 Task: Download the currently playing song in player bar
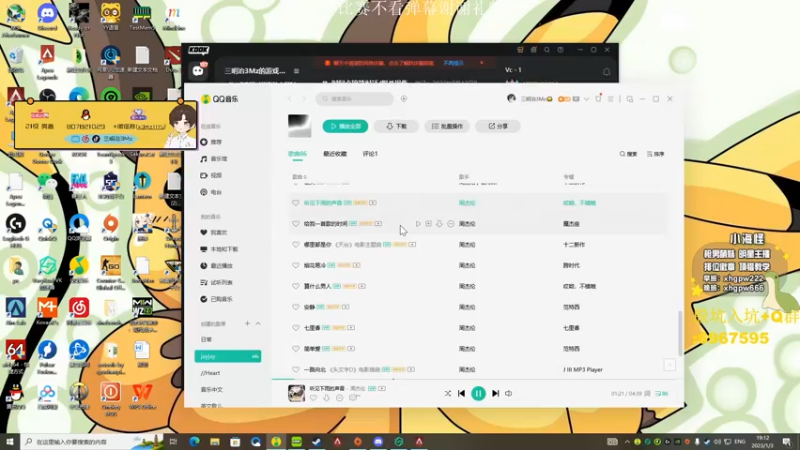click(x=327, y=398)
